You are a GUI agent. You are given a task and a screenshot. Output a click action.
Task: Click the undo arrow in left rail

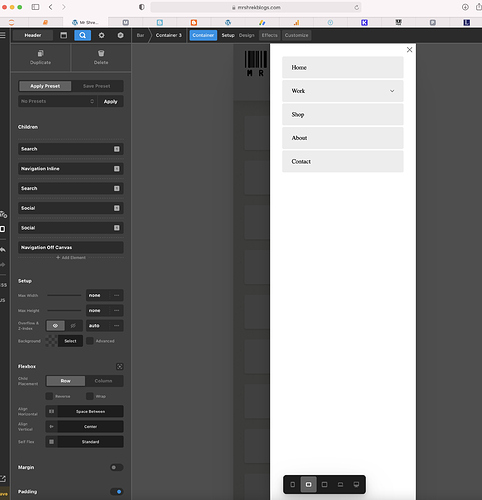tap(3, 250)
